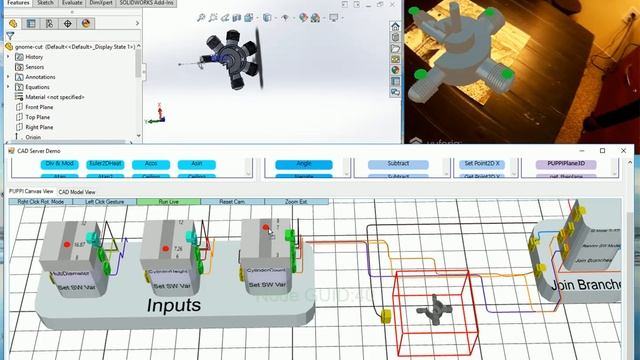Click the Acos module button
Screen dimensions: 640x360
[x=151, y=164]
